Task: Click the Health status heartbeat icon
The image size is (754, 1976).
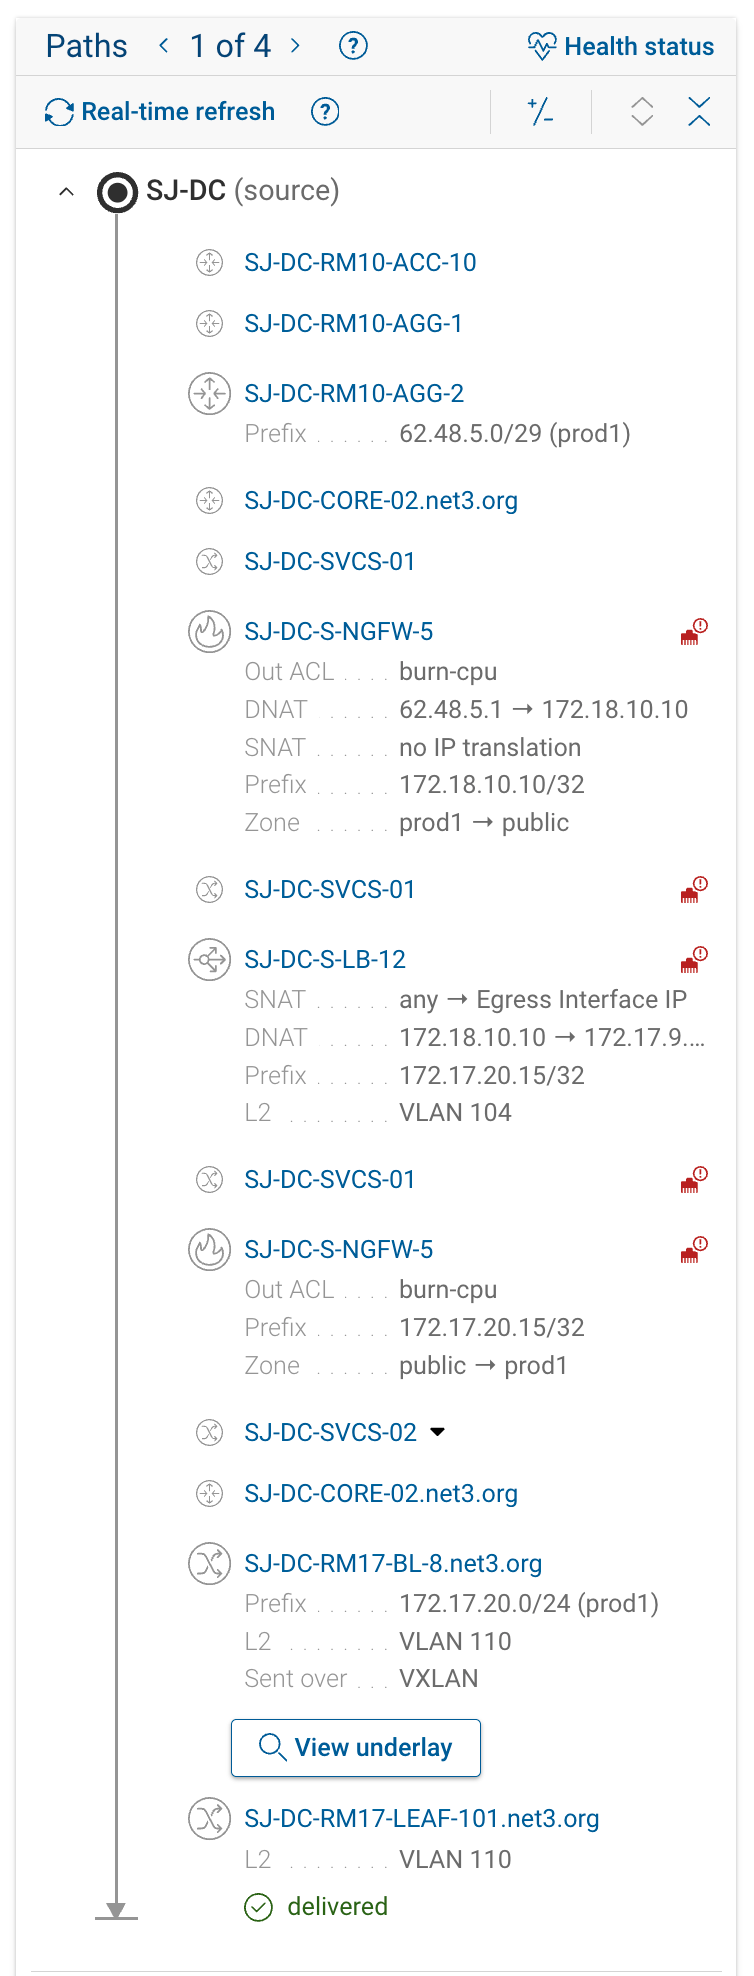Action: click(541, 47)
